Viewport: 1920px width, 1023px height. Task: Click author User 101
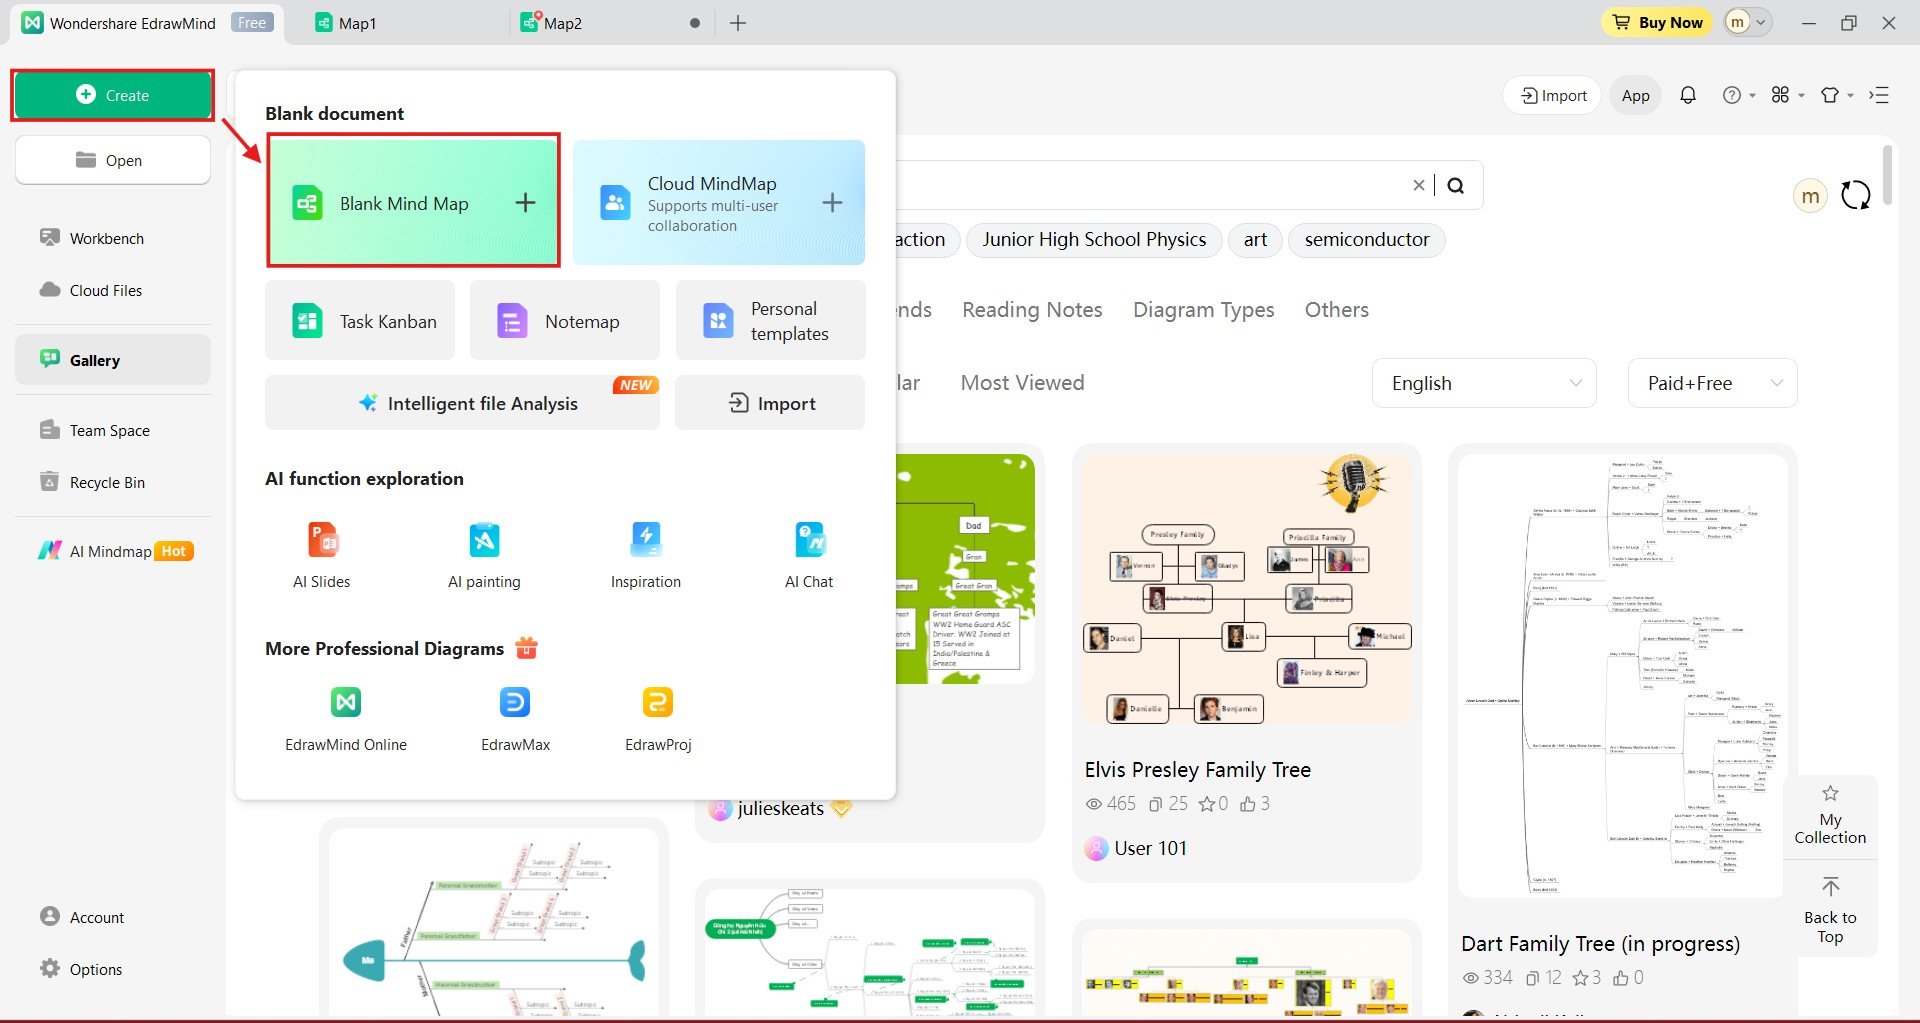[x=1150, y=848]
